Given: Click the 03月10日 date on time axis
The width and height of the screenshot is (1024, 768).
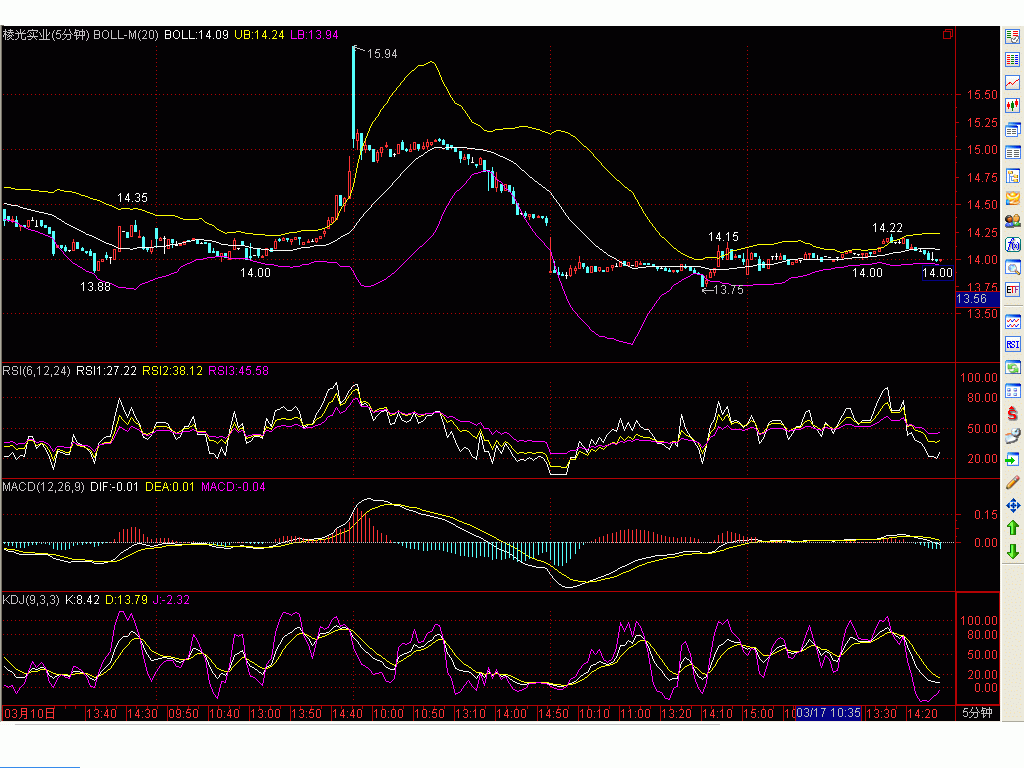Looking at the screenshot, I should (x=30, y=714).
